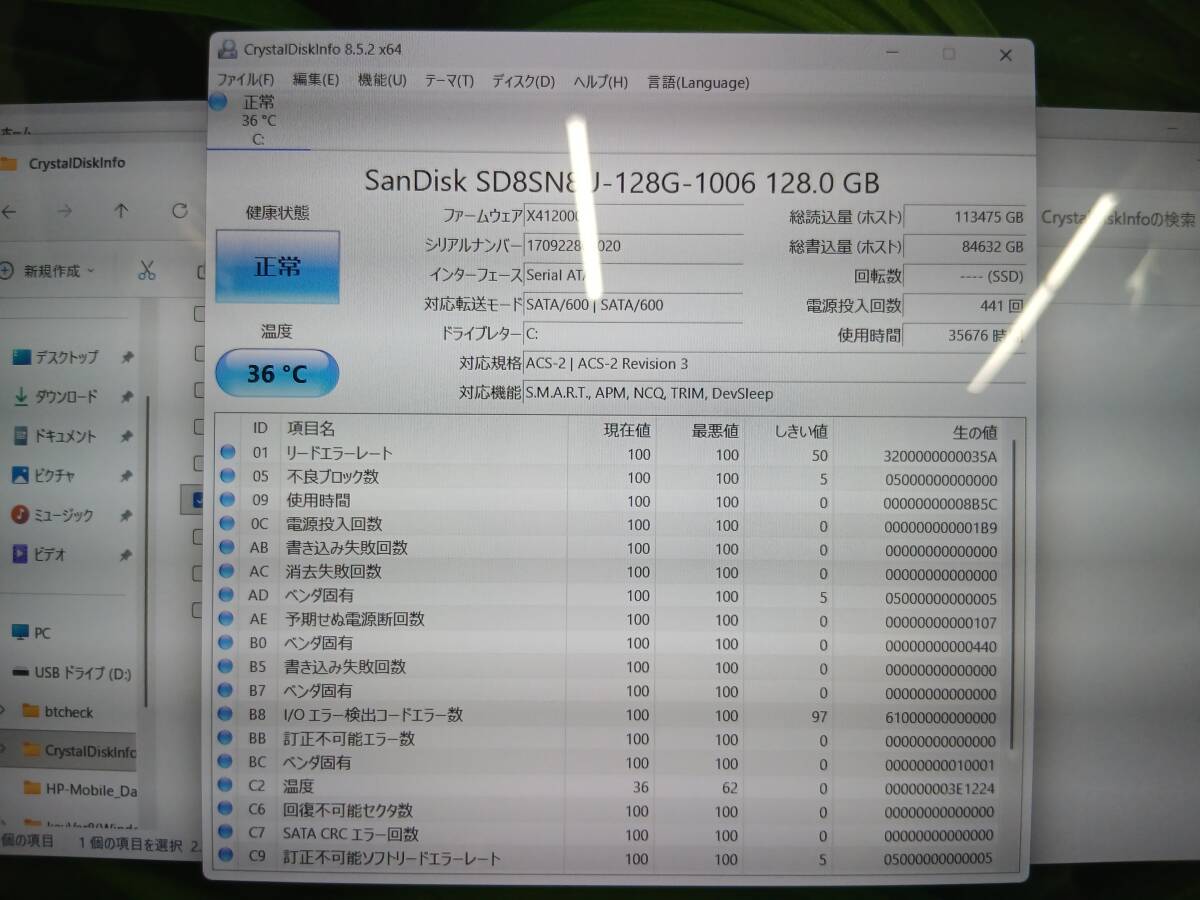The height and width of the screenshot is (900, 1200).
Task: Click the status icon for 予期せぬ電源断回数 row
Action: [x=226, y=619]
